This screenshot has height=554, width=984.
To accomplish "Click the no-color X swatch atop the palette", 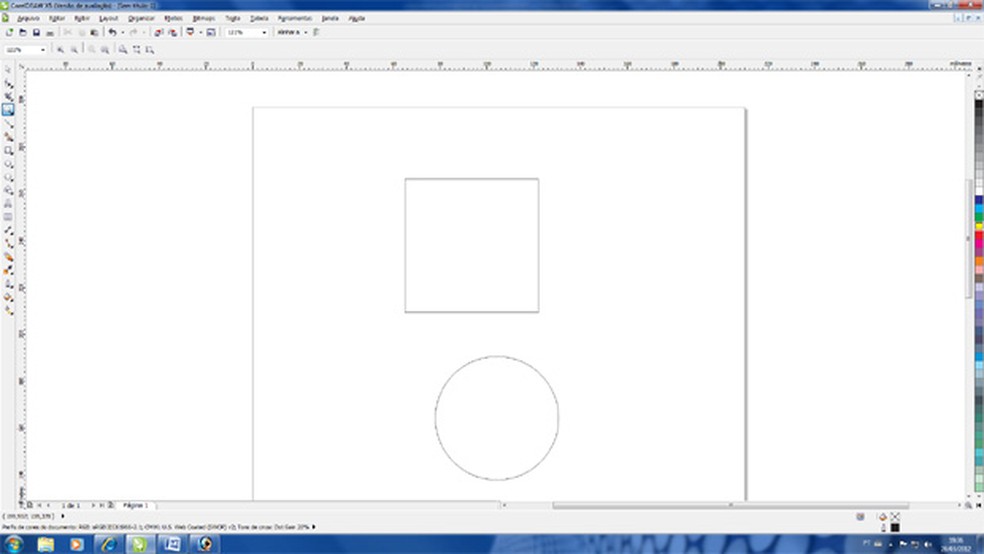I will (x=979, y=95).
